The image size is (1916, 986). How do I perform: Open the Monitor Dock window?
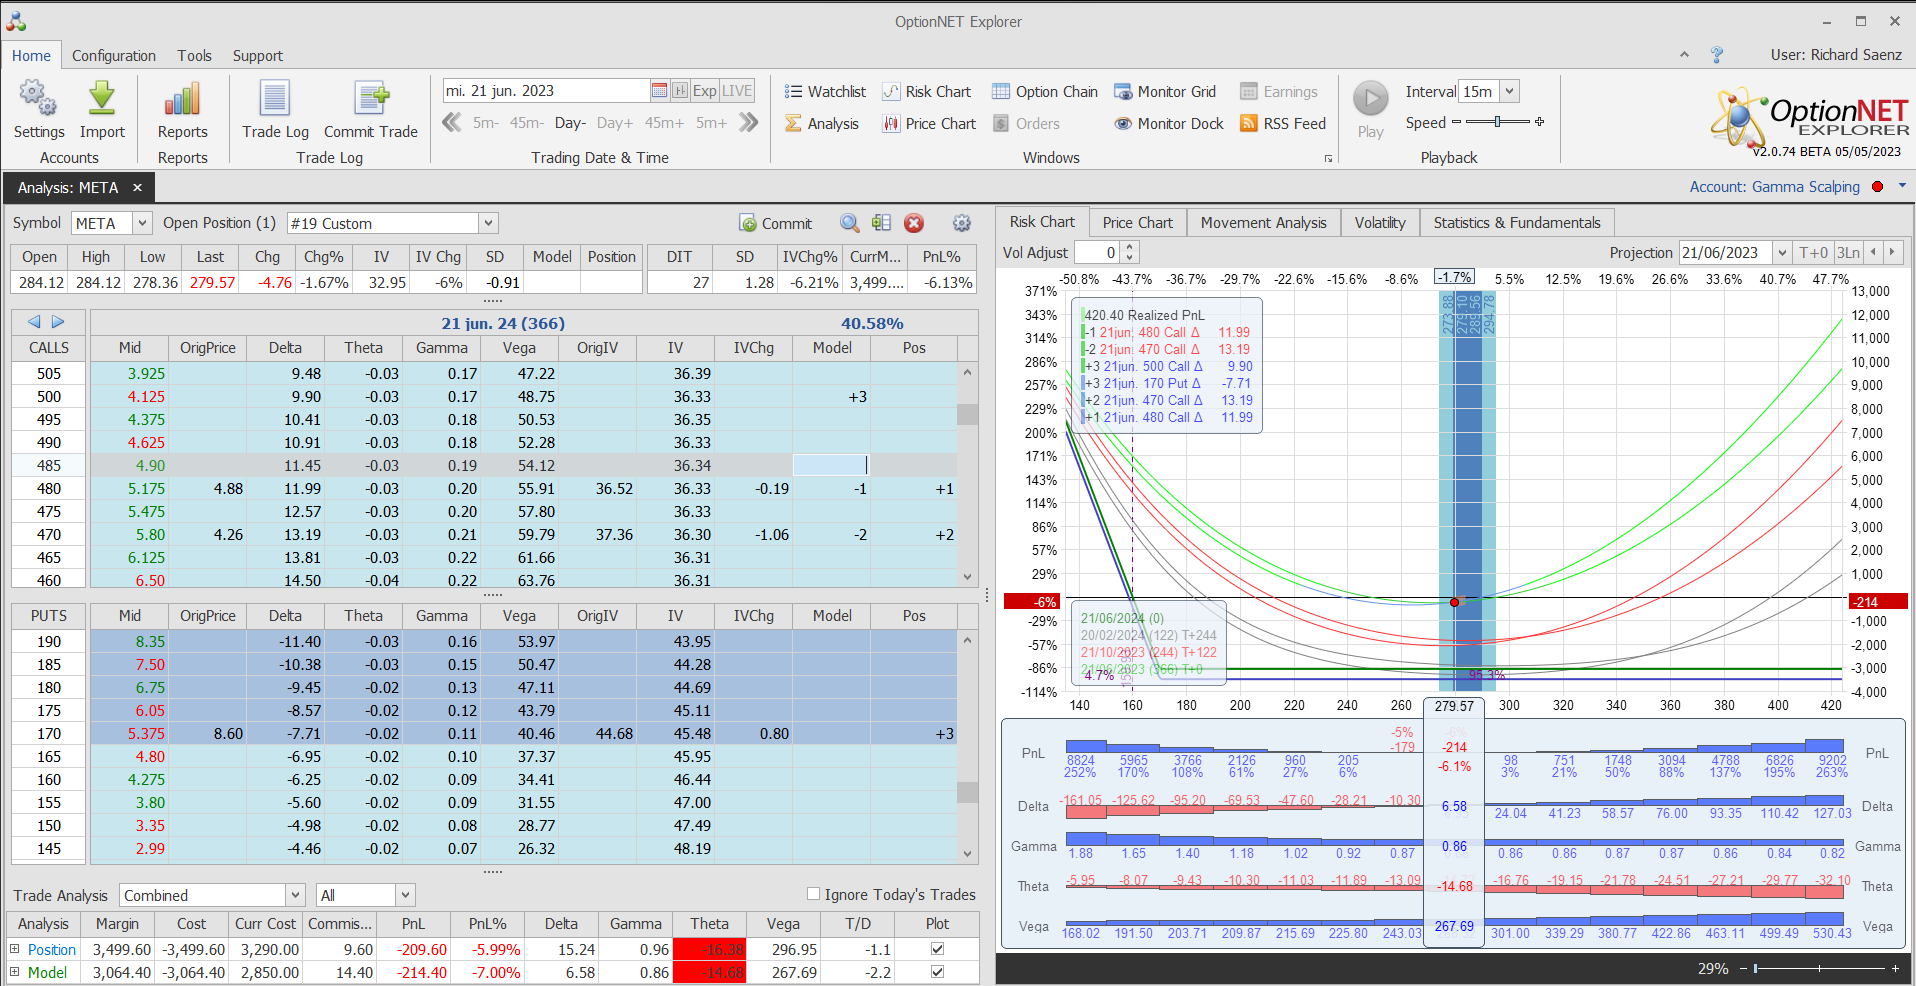click(1169, 124)
